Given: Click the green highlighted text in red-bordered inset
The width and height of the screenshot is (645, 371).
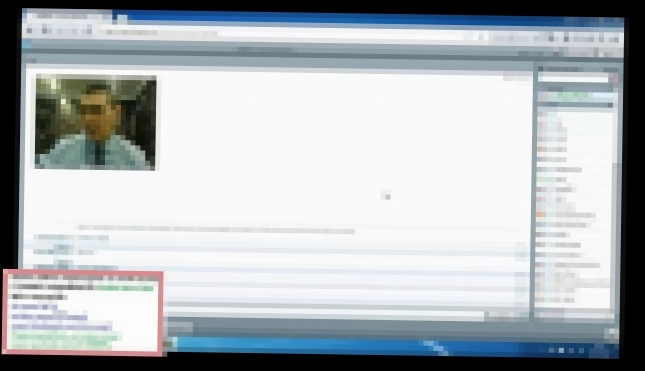Looking at the screenshot, I should tap(125, 288).
